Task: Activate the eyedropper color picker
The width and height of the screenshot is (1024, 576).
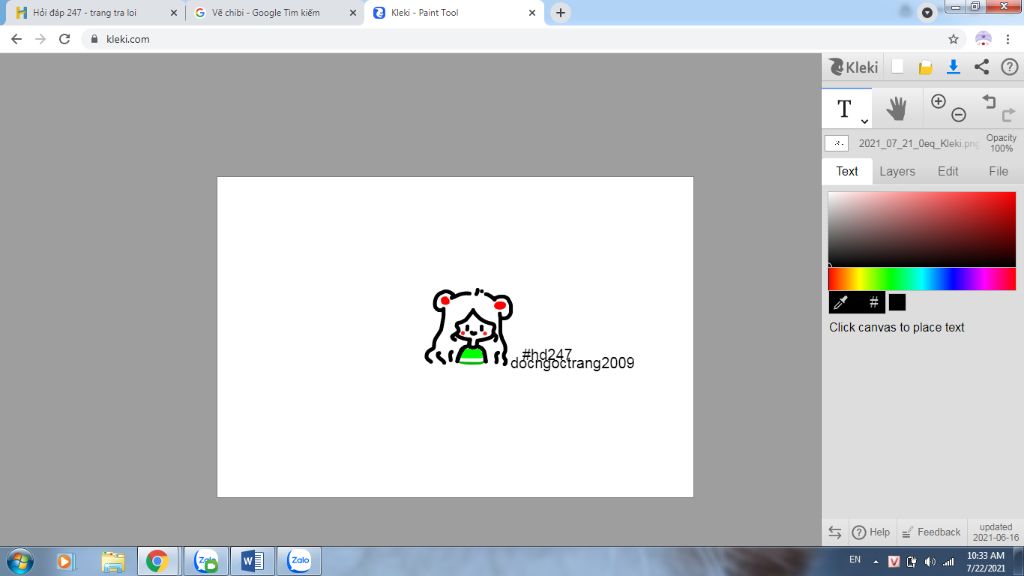Action: click(x=842, y=302)
